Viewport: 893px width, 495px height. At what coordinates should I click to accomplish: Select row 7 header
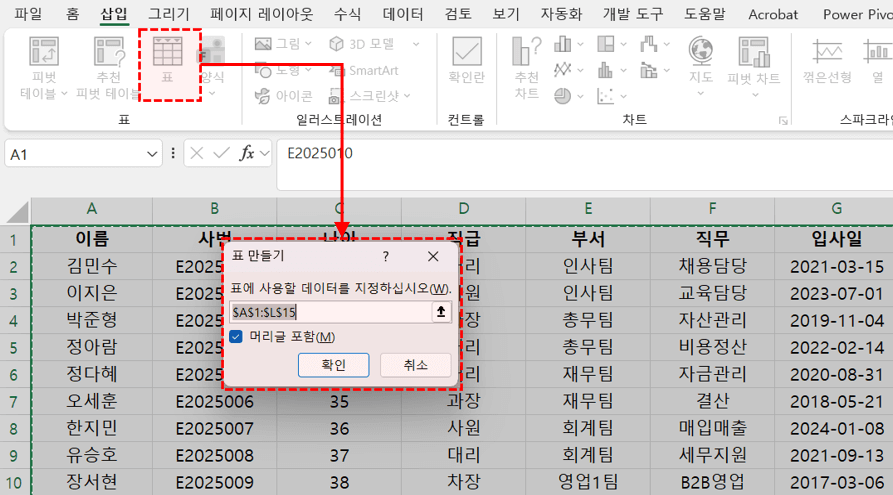pos(14,402)
